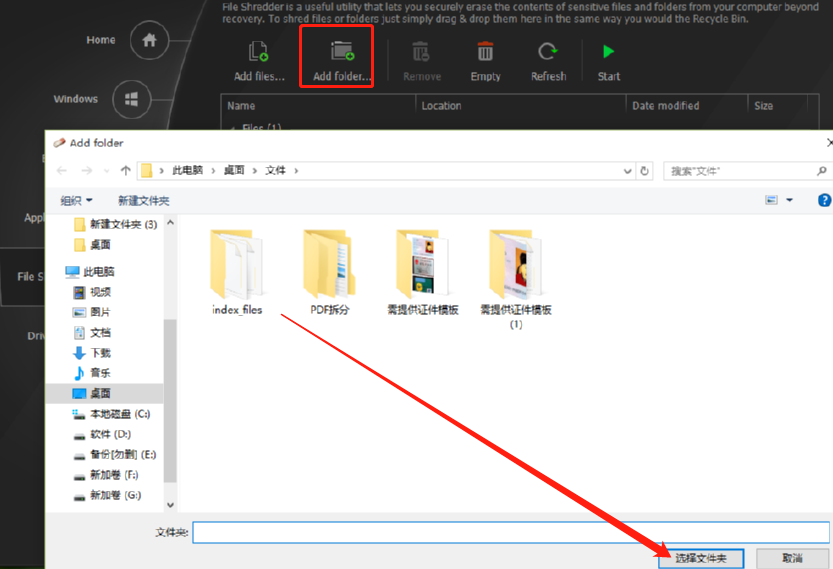Confirm with the 选择文件夹 button
The width and height of the screenshot is (833, 569).
[x=700, y=558]
